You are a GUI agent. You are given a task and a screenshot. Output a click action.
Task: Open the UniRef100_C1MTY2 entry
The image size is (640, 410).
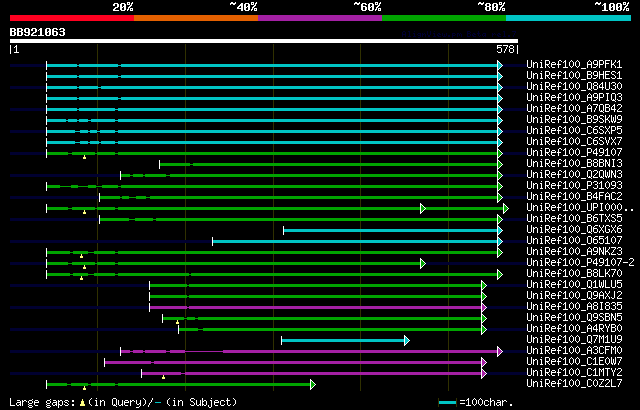(x=574, y=373)
